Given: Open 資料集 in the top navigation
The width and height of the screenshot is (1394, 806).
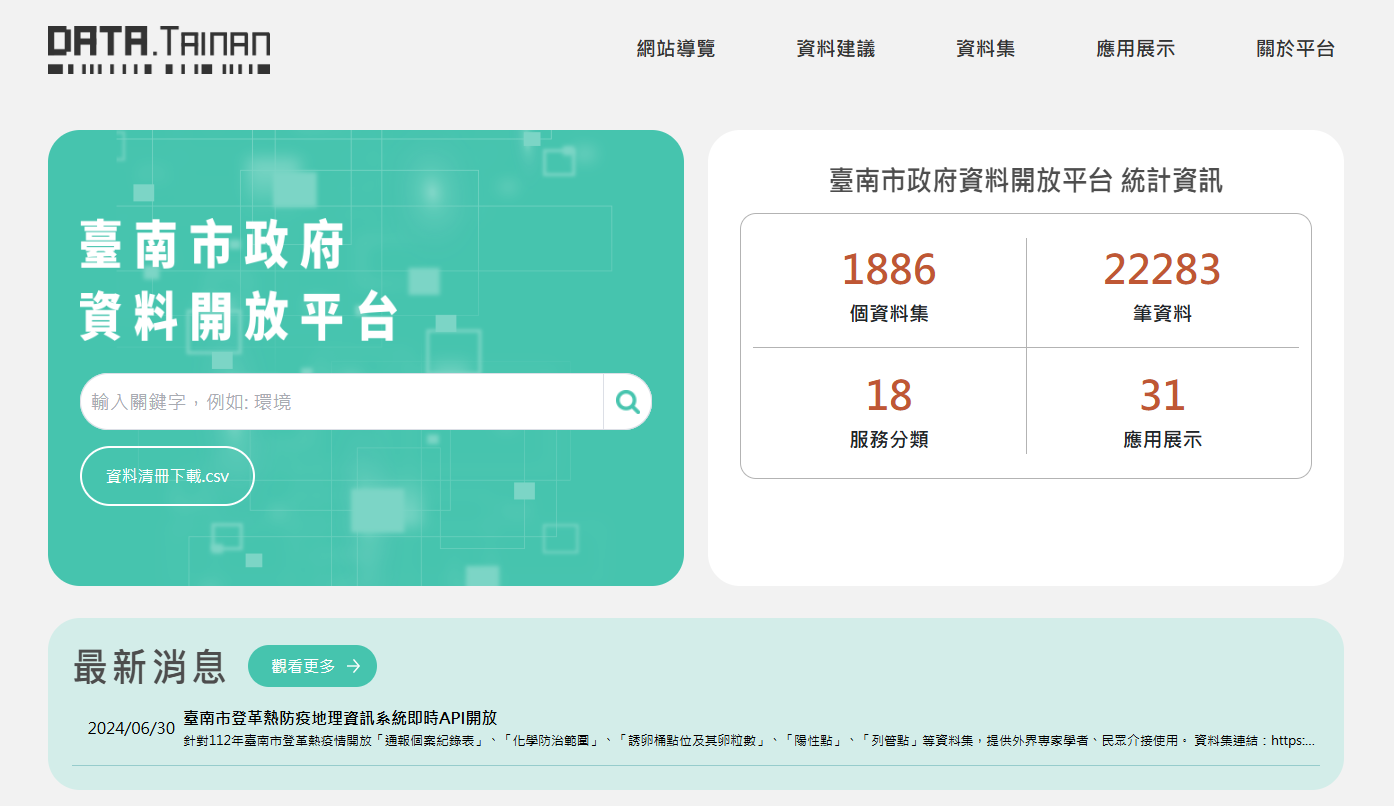Looking at the screenshot, I should [985, 49].
